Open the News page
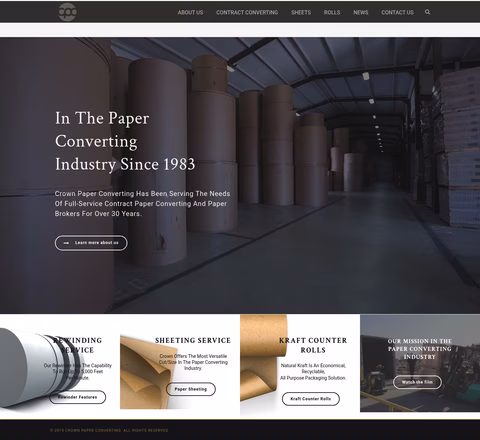Image resolution: width=480 pixels, height=440 pixels. click(x=361, y=12)
